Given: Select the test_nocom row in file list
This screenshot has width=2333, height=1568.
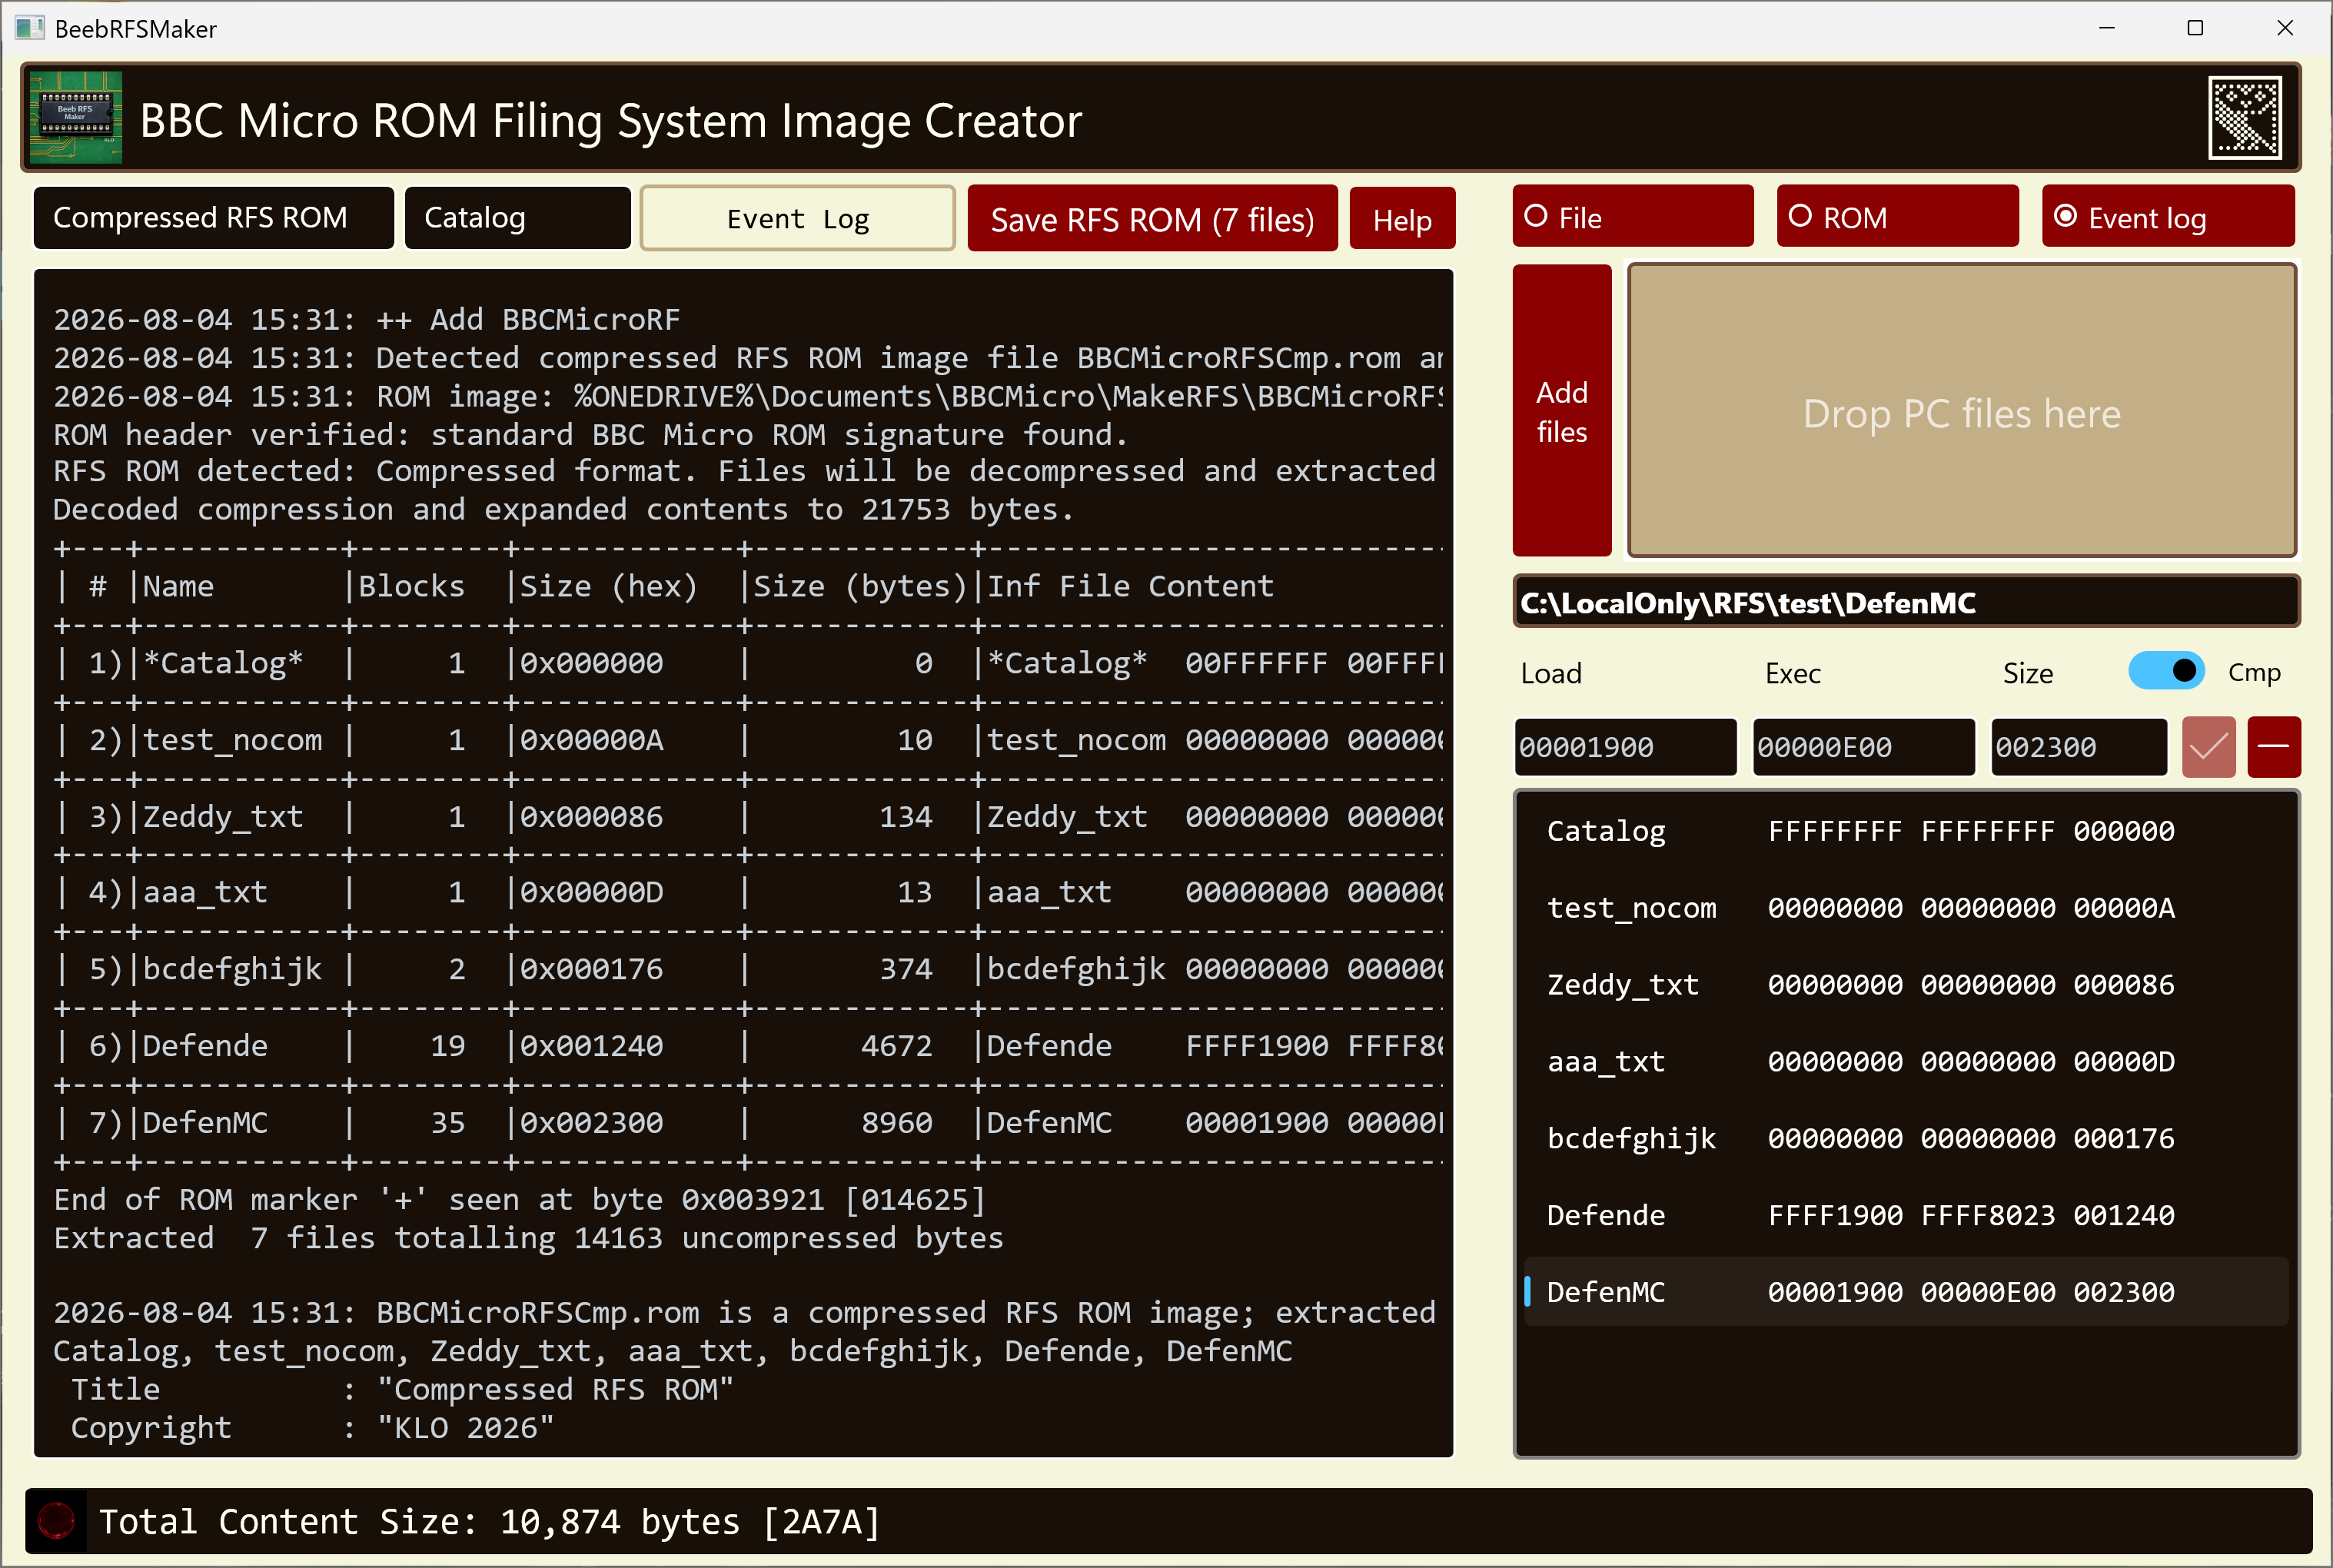Looking at the screenshot, I should pos(1906,908).
